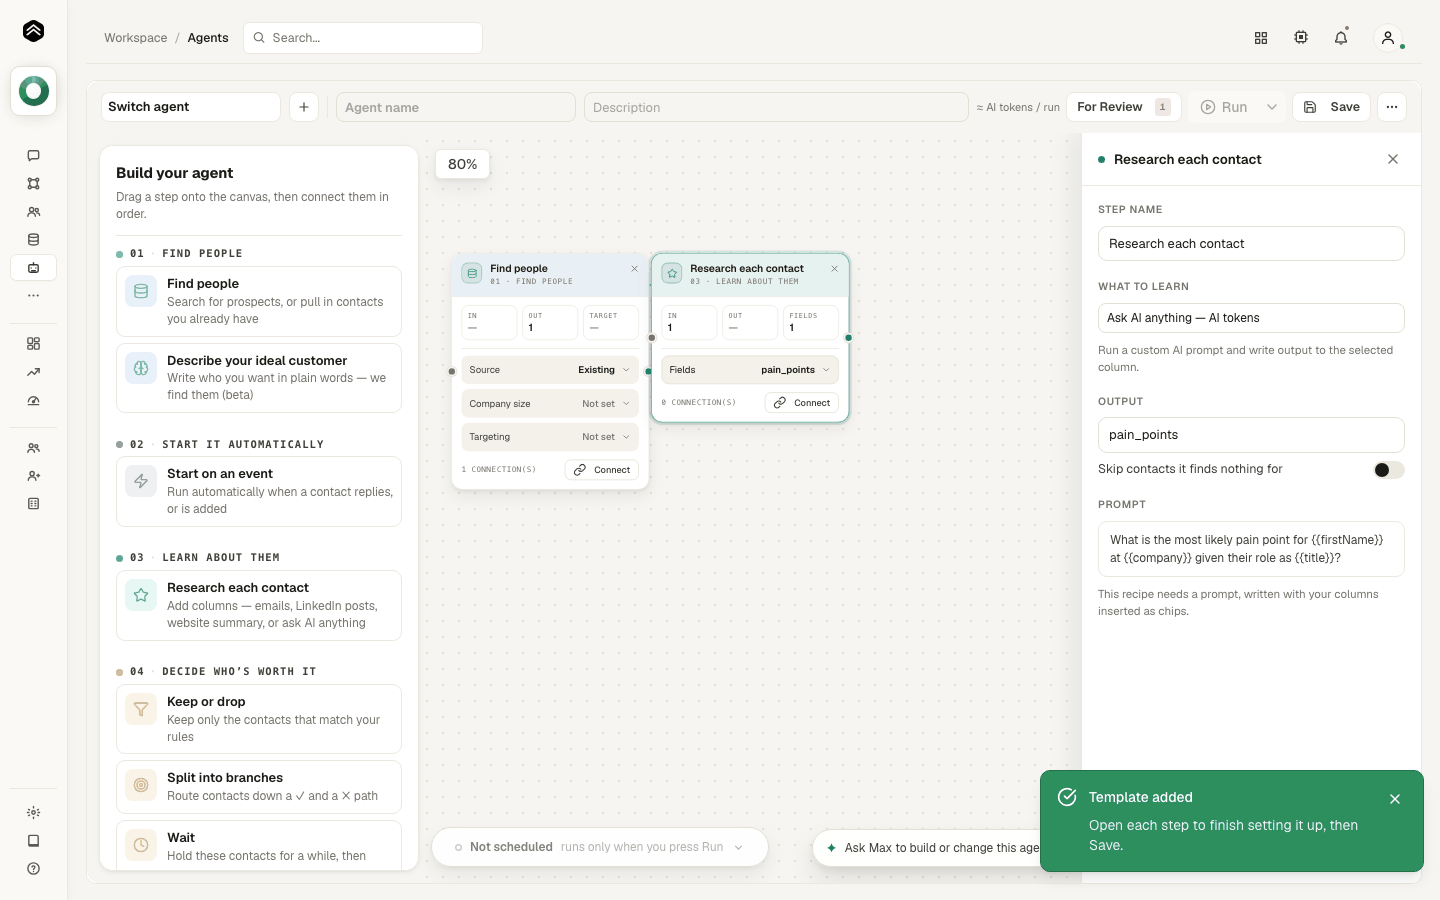The image size is (1440, 900).
Task: Edit the Output pain_points field
Action: coord(1251,435)
